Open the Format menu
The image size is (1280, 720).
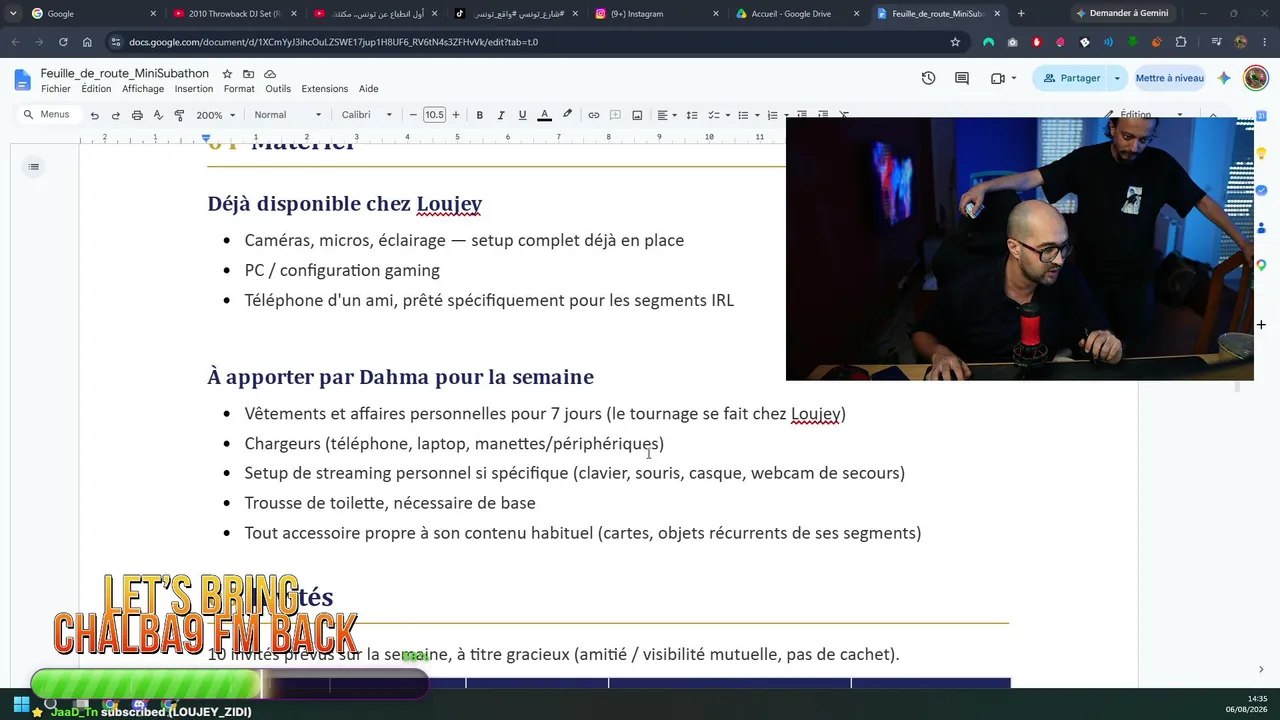click(x=239, y=89)
